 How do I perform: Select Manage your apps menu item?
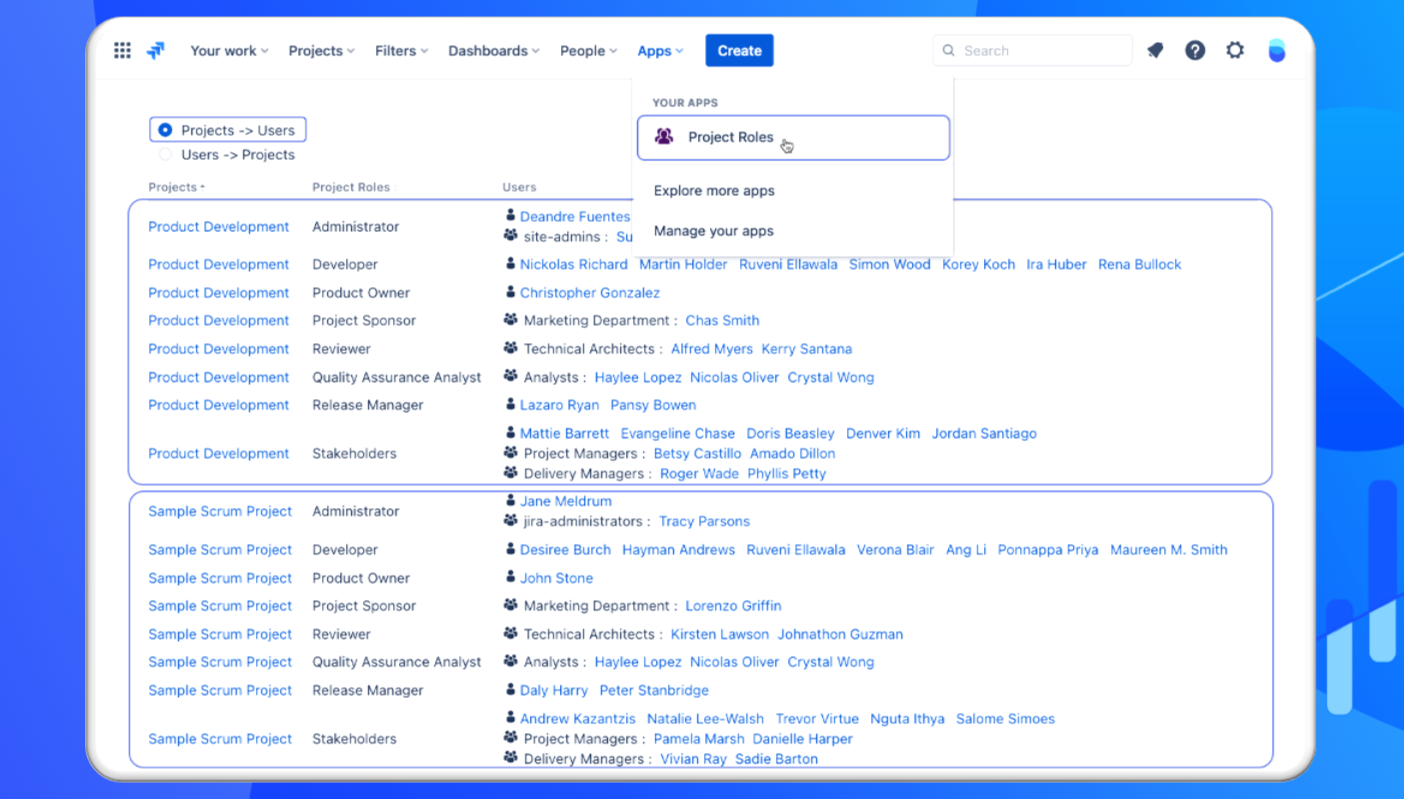pos(714,231)
